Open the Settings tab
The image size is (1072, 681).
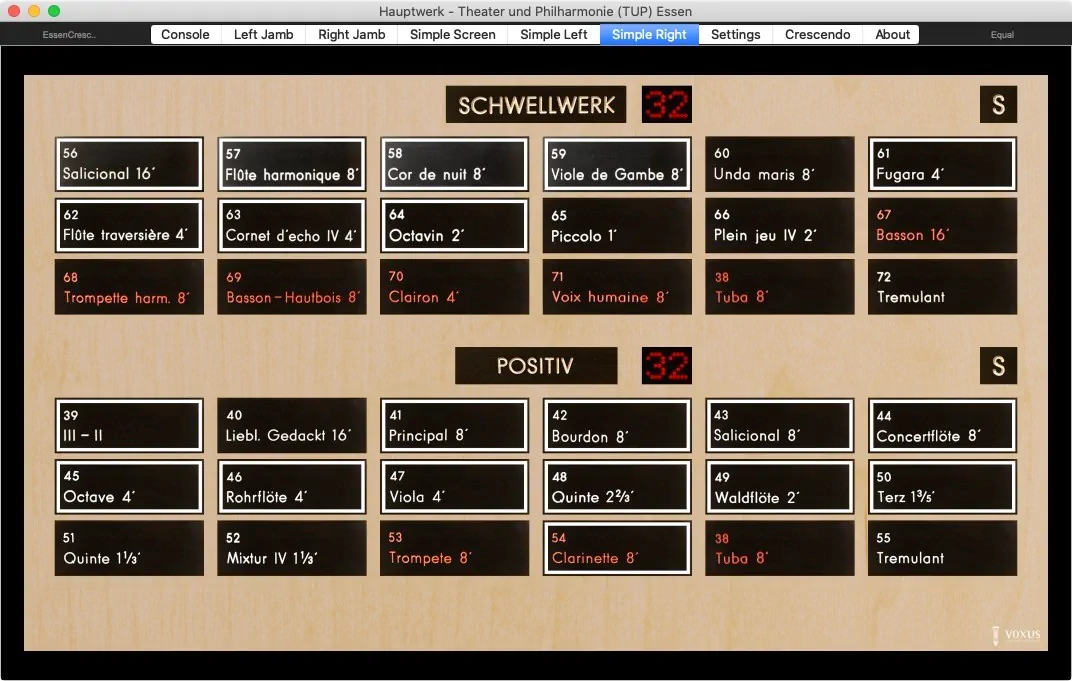point(735,34)
